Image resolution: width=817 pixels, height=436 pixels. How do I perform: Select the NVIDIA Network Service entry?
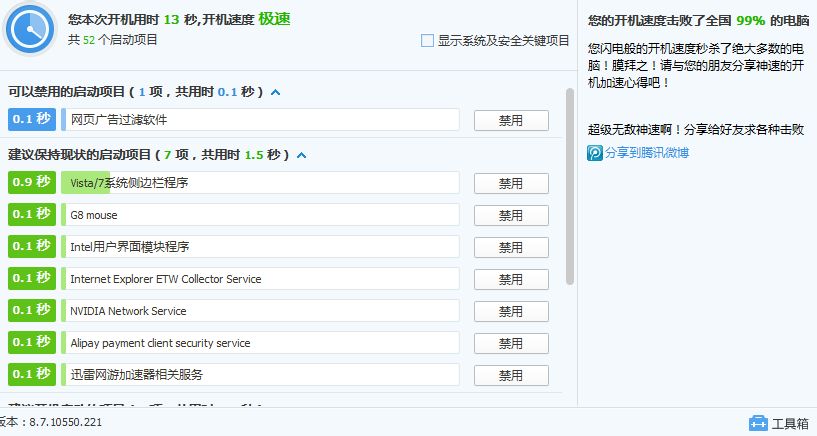coord(260,310)
